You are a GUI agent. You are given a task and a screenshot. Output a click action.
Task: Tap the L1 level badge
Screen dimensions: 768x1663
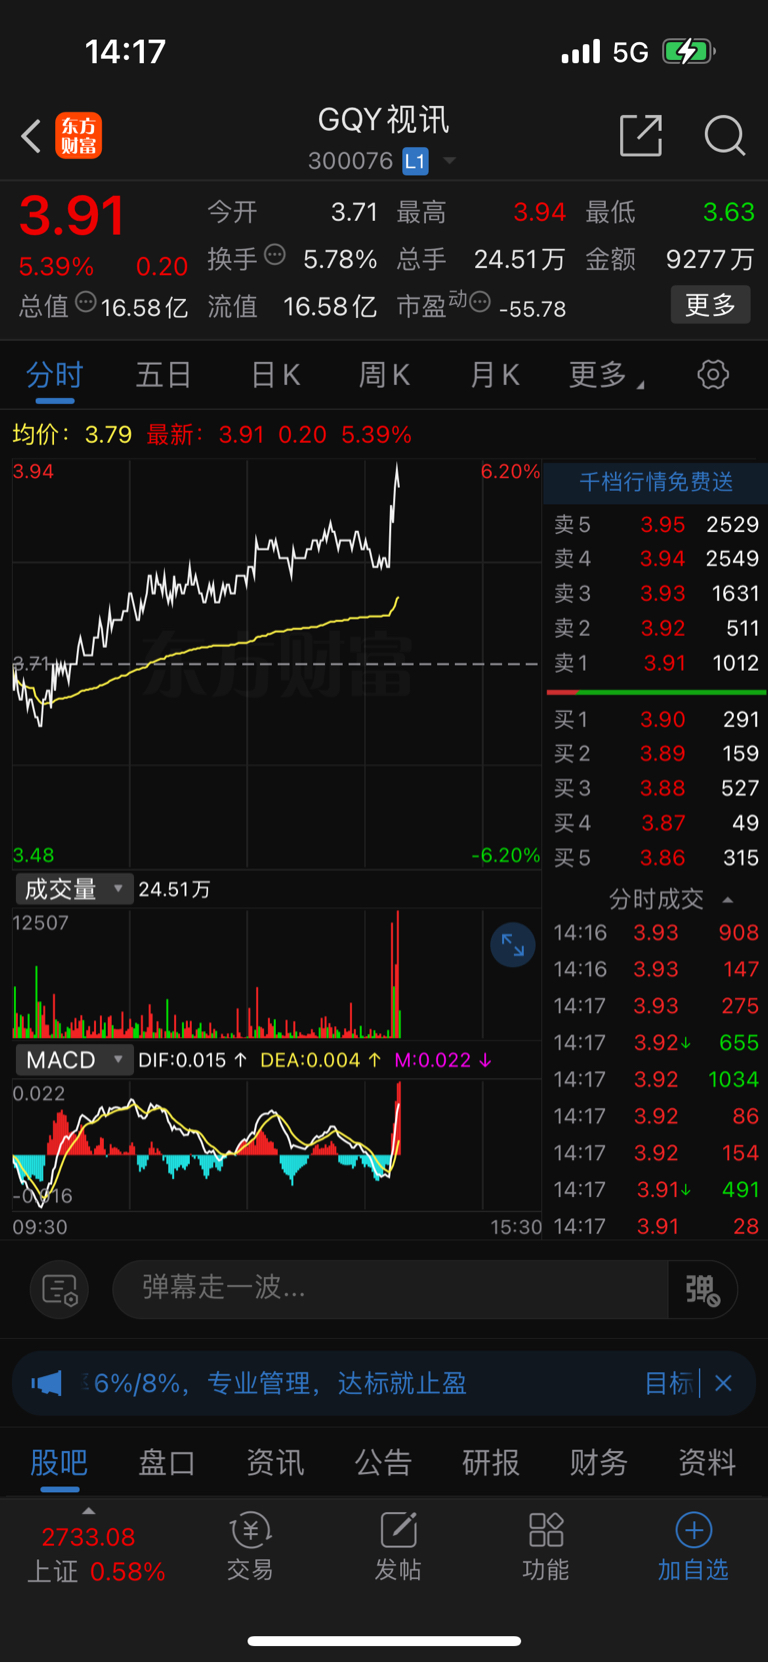tap(415, 161)
